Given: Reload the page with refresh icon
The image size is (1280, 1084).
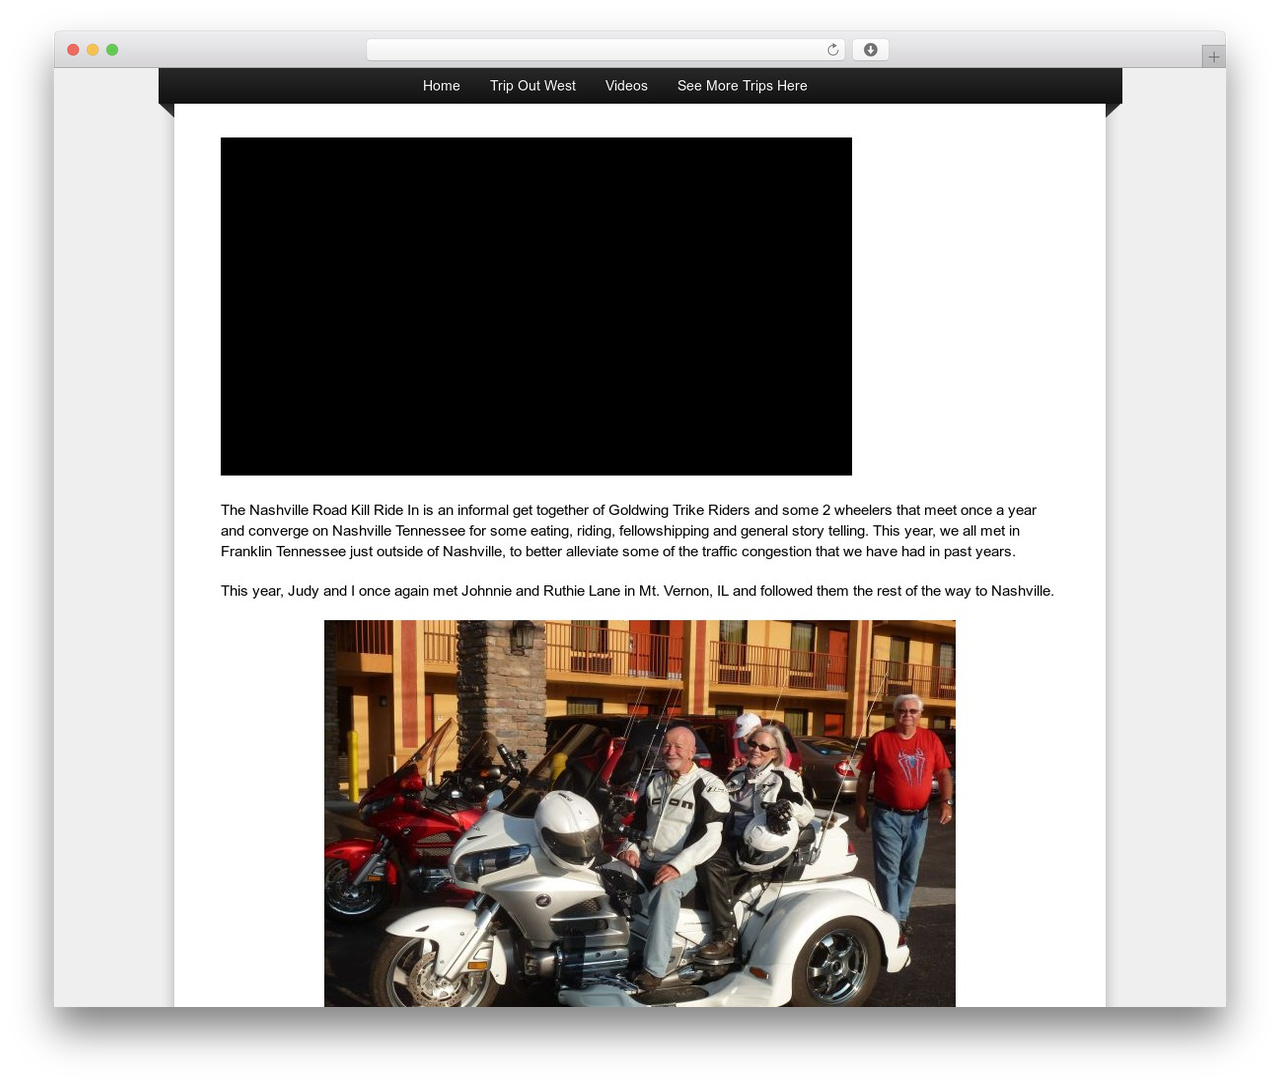Looking at the screenshot, I should (x=832, y=50).
